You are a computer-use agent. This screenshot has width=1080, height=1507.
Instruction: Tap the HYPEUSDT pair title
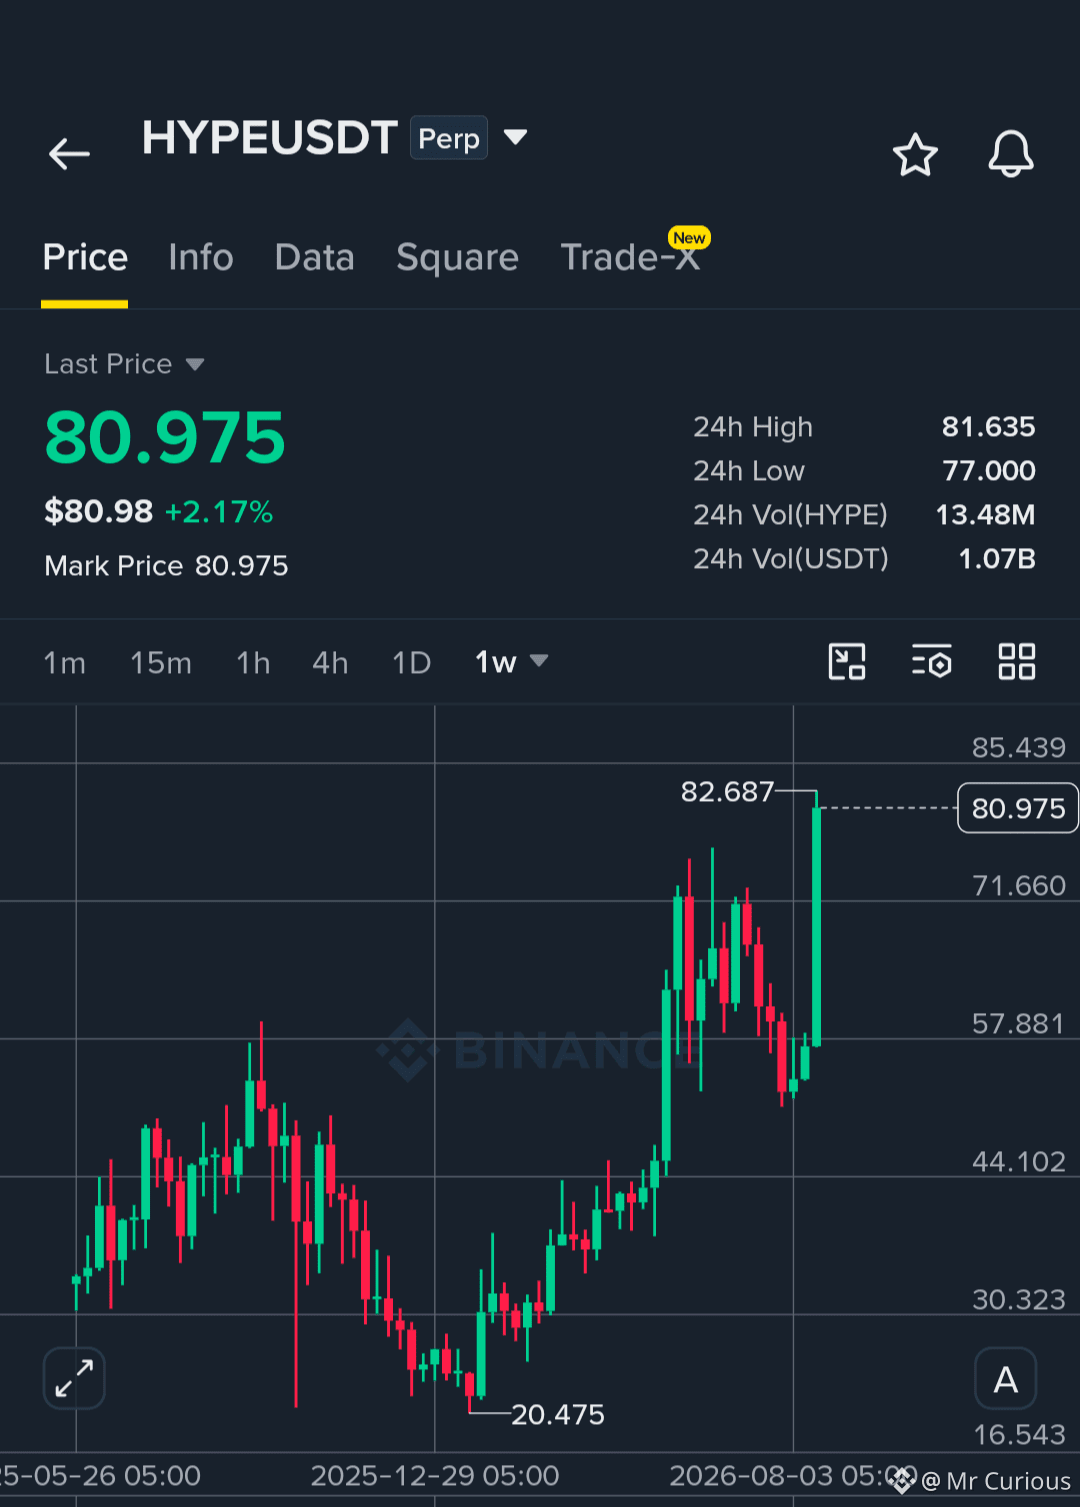tap(270, 138)
